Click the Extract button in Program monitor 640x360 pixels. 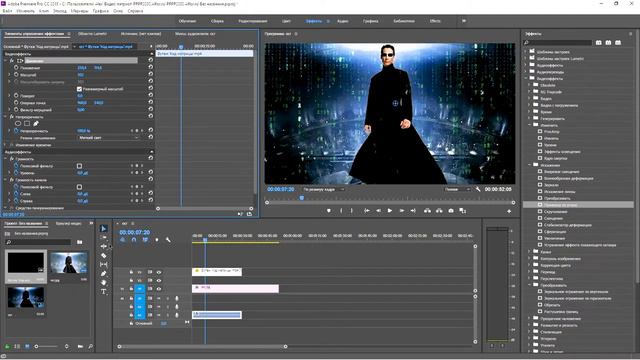[439, 211]
